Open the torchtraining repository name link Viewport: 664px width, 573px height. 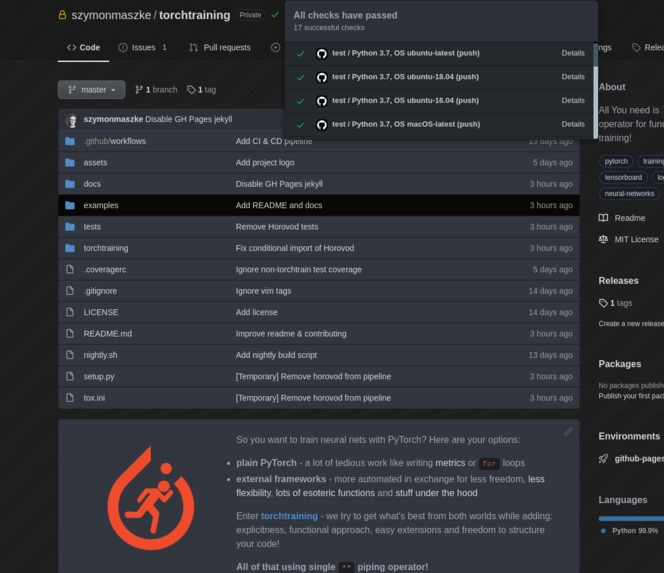tap(194, 15)
